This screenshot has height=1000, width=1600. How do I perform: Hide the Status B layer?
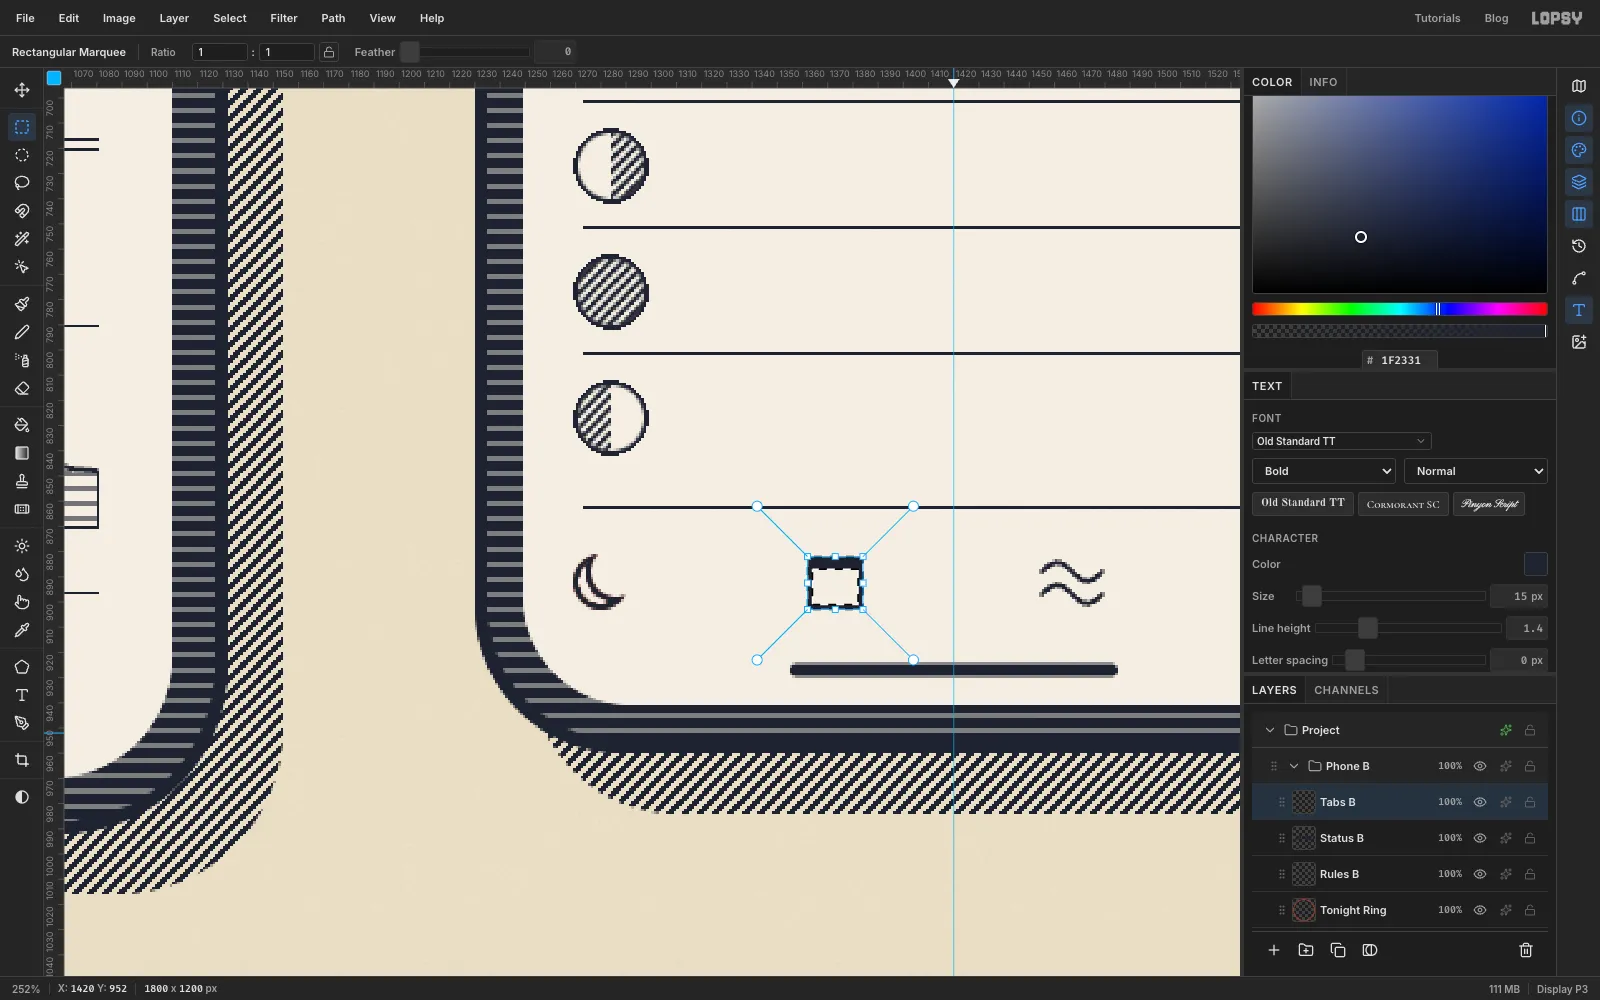point(1480,838)
